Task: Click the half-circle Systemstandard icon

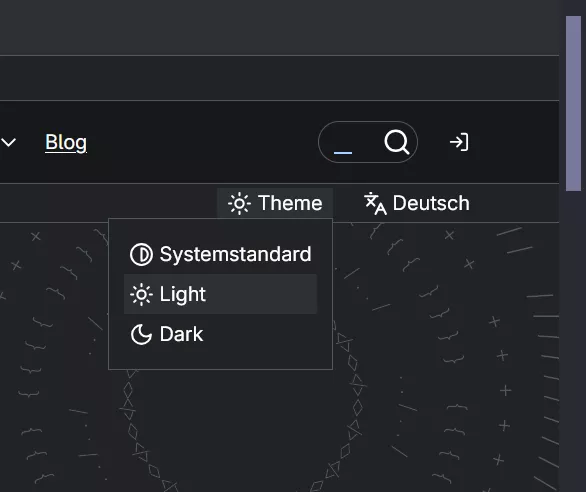Action: (x=141, y=255)
